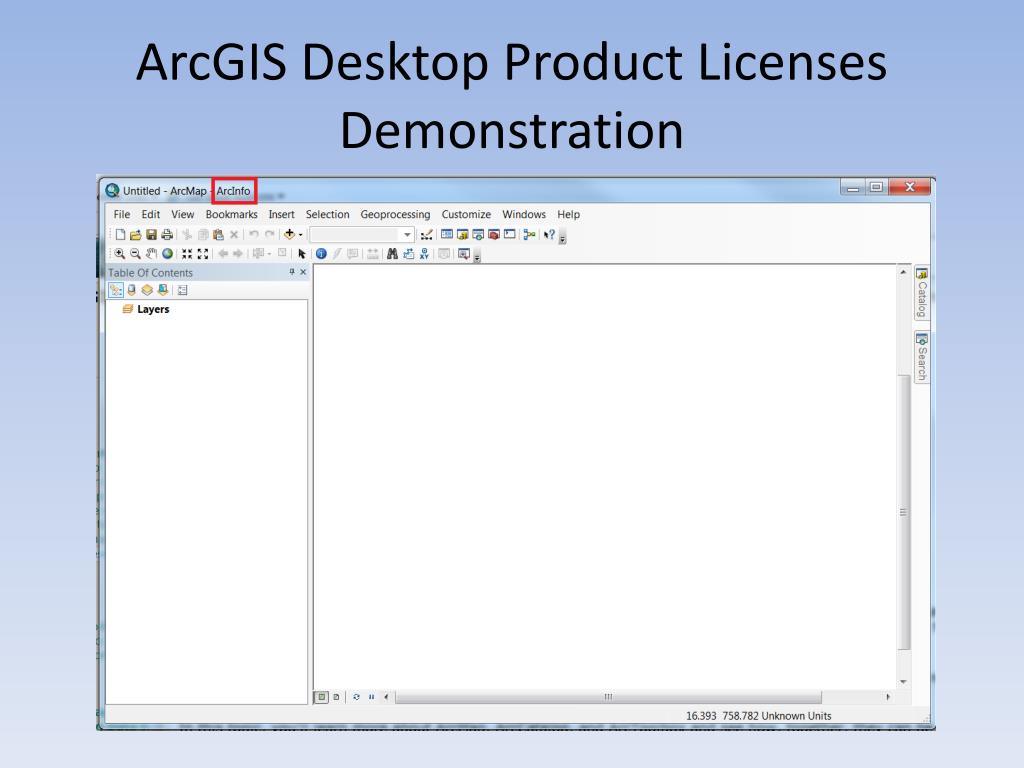The width and height of the screenshot is (1024, 768).
Task: Open the View menu
Action: click(183, 214)
